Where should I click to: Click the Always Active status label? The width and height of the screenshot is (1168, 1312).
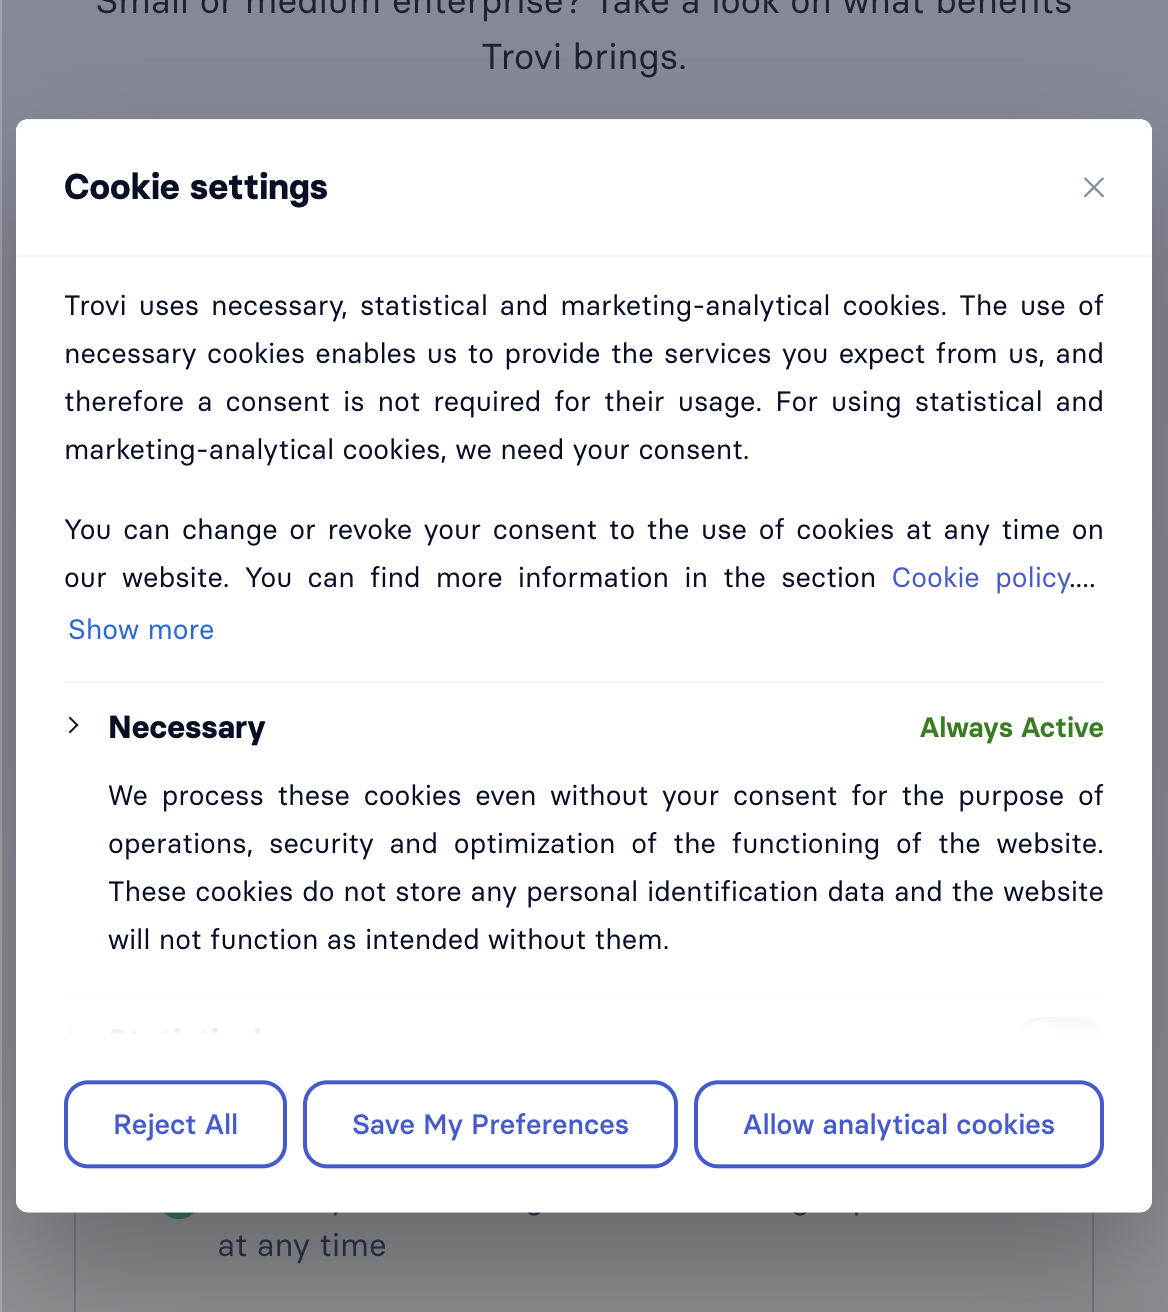[1011, 728]
